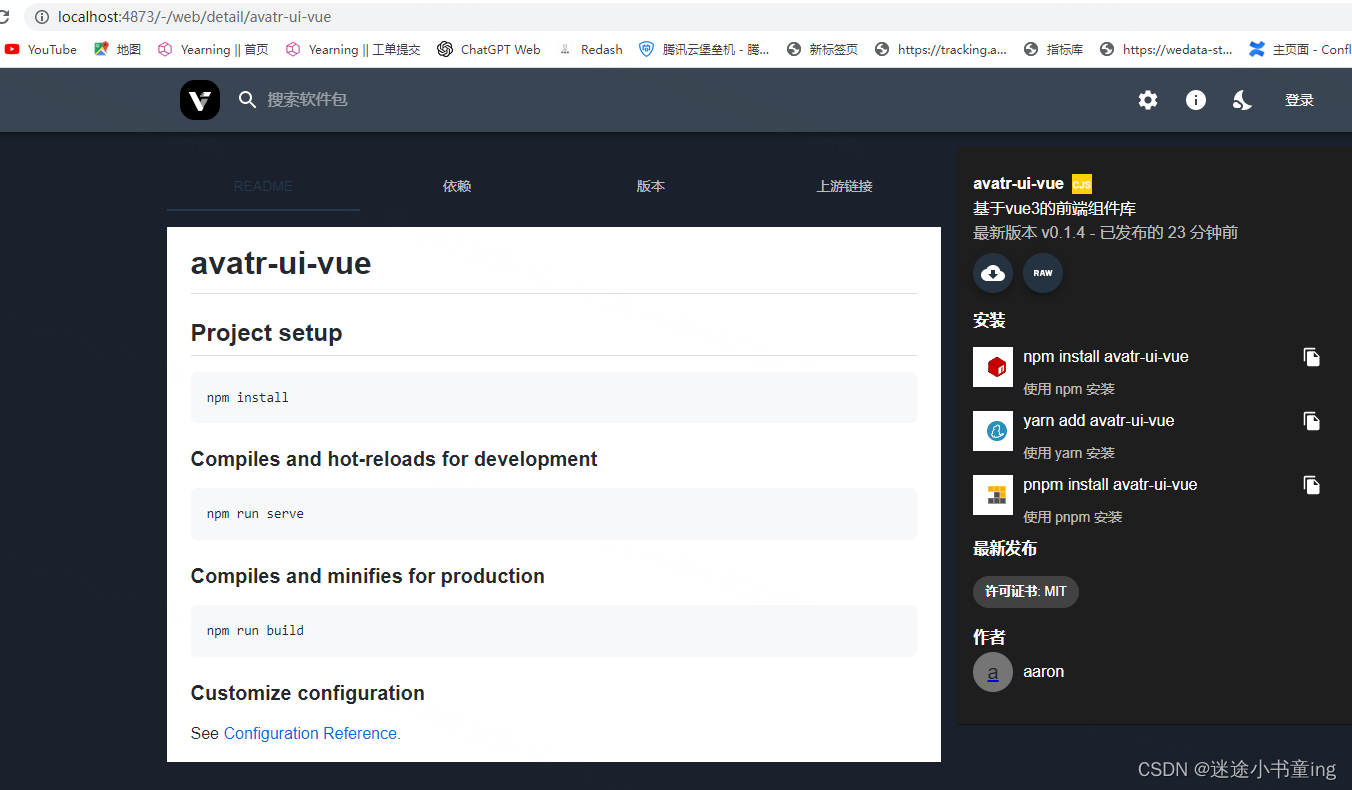The width and height of the screenshot is (1352, 790).
Task: Click the pnpm logo icon
Action: coord(993,495)
